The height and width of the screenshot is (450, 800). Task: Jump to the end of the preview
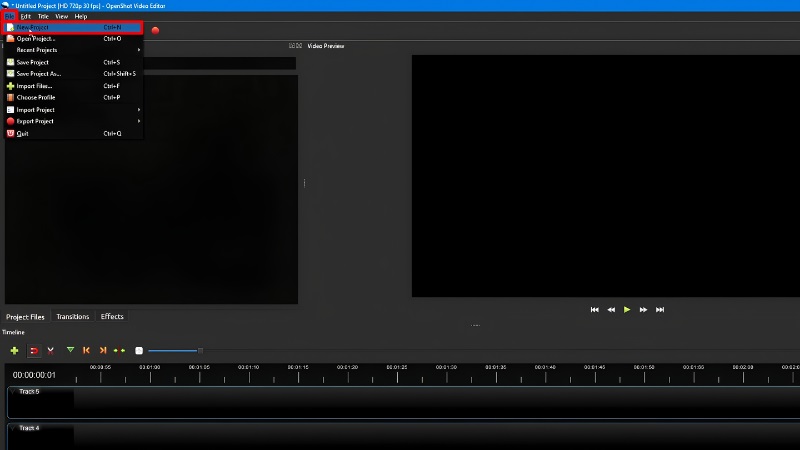pos(660,310)
